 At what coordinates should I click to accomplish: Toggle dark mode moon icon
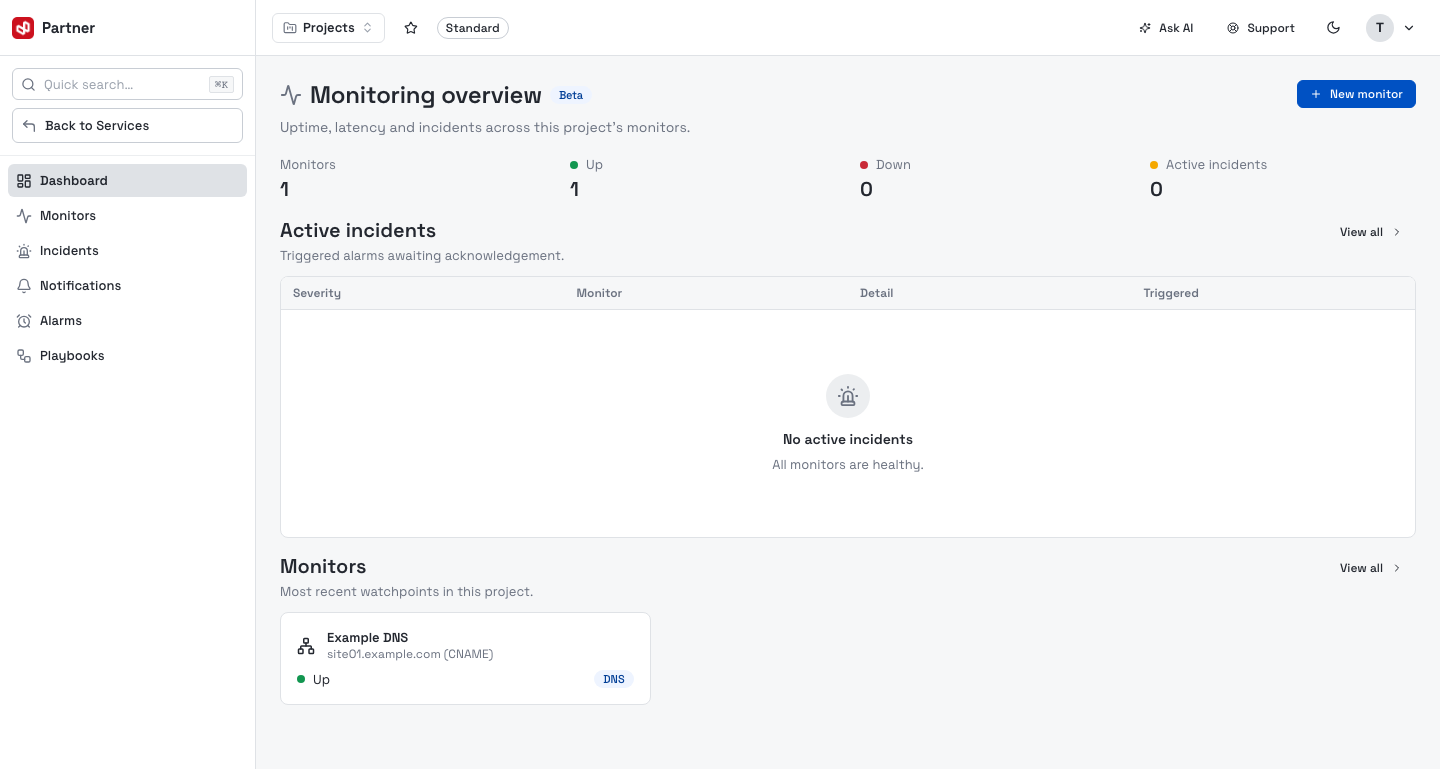click(1333, 28)
